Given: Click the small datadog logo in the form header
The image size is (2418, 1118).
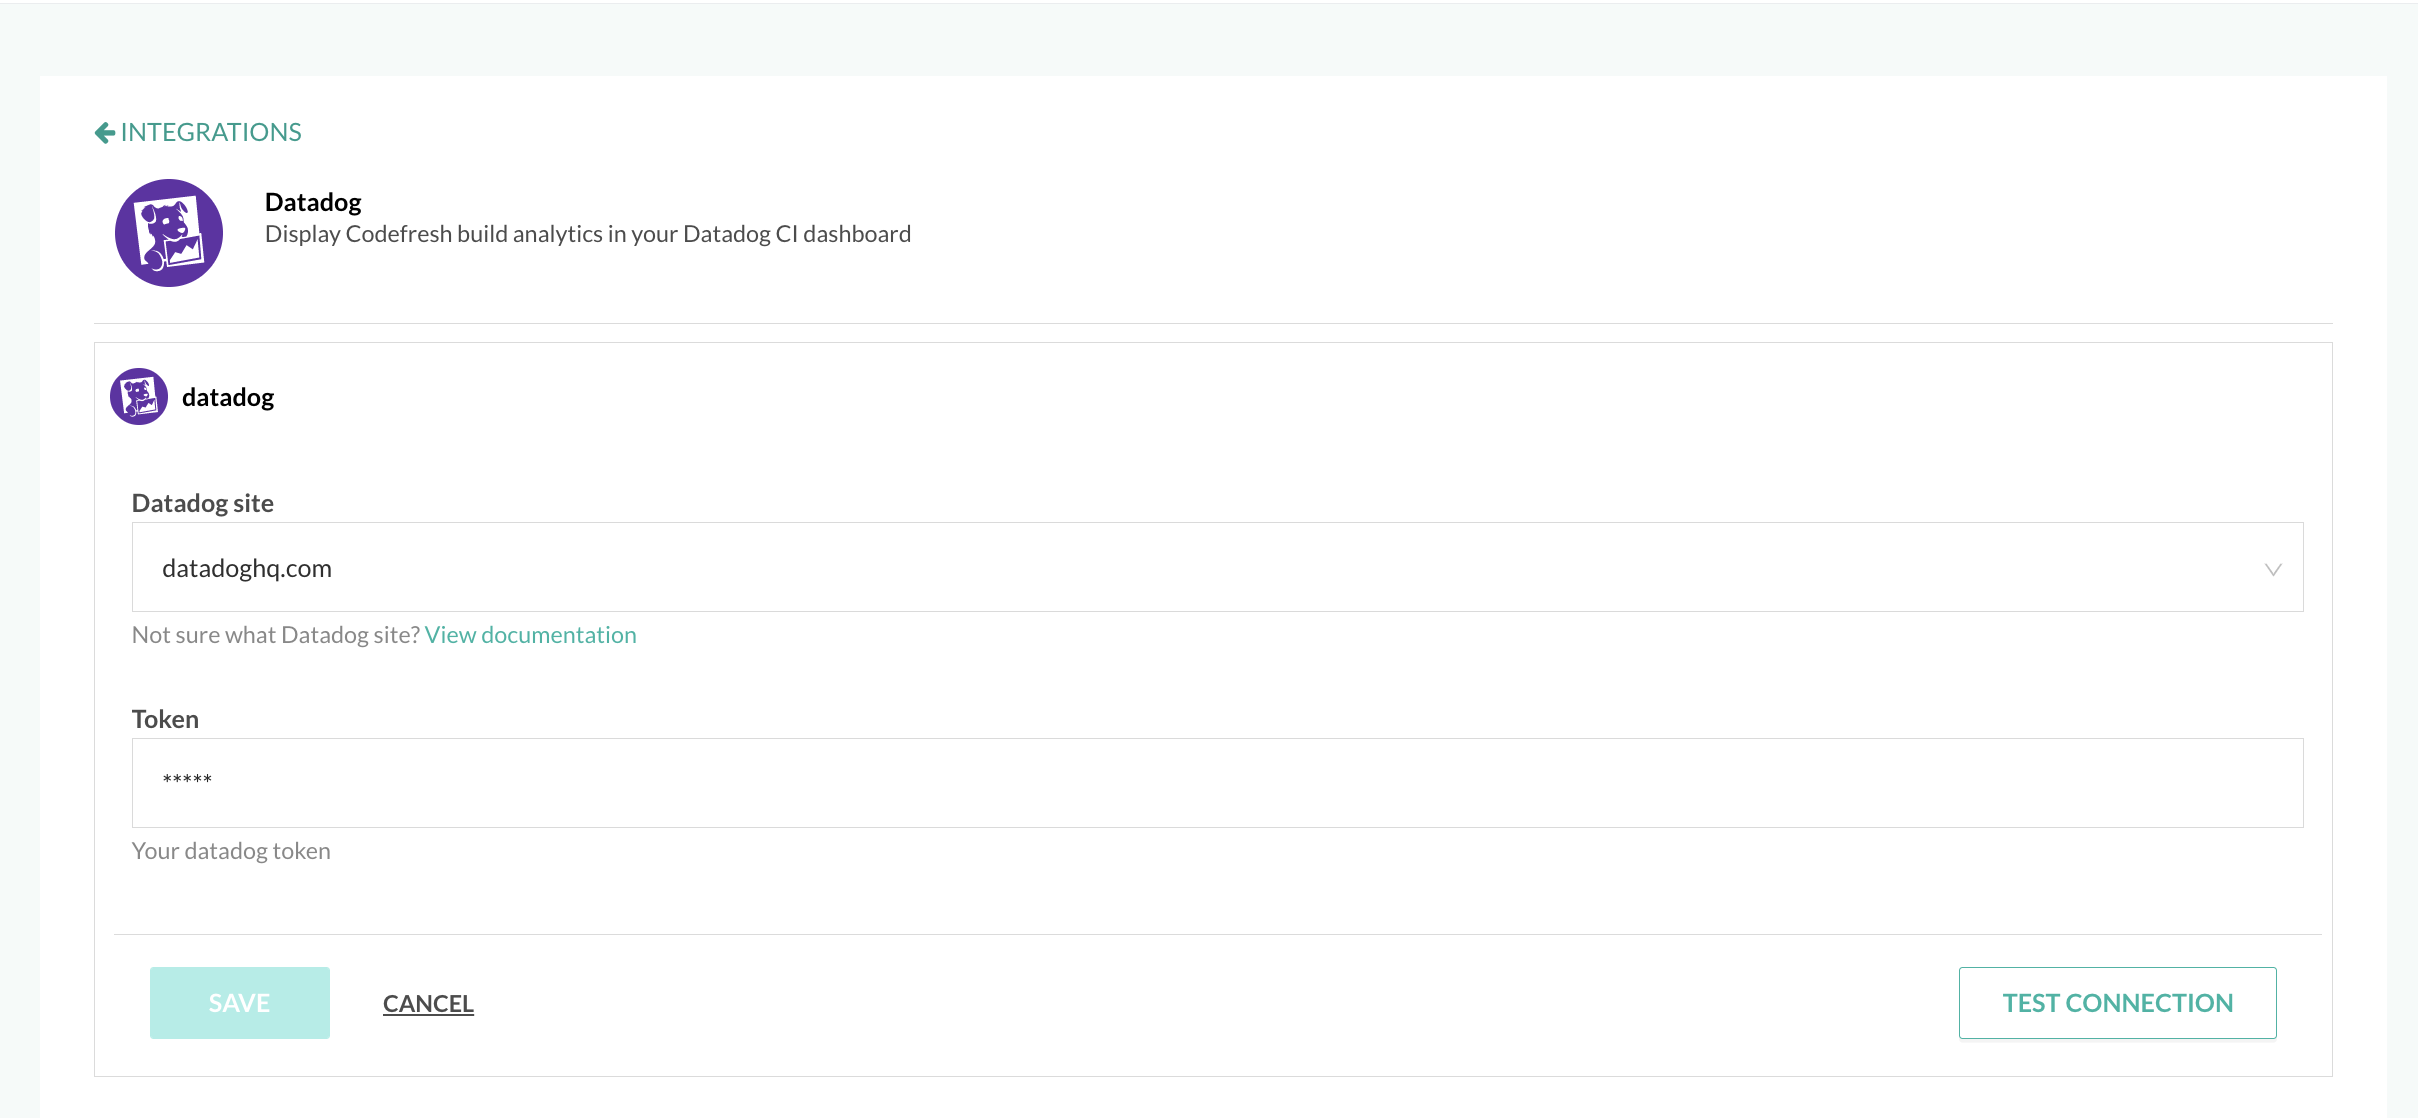Looking at the screenshot, I should (139, 397).
